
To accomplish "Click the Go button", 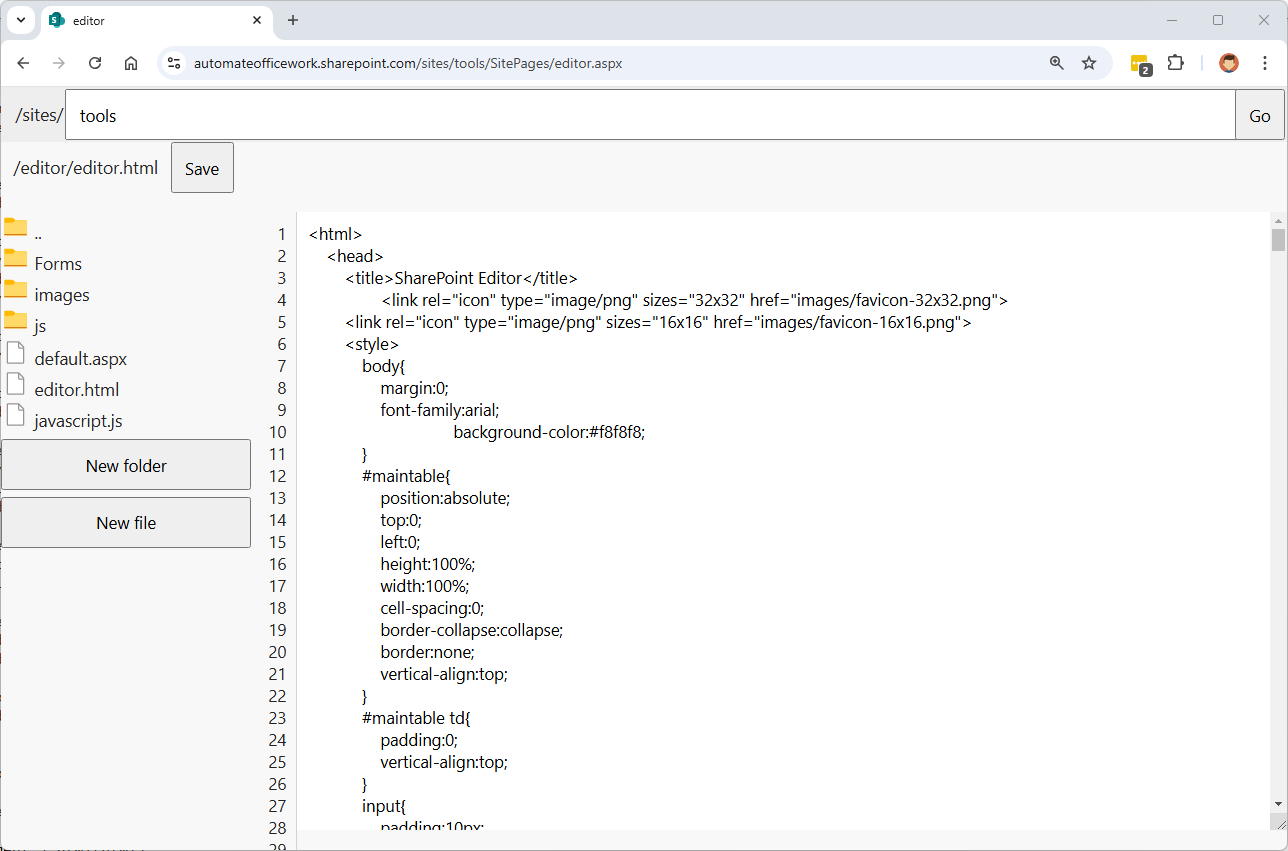I will tap(1260, 115).
